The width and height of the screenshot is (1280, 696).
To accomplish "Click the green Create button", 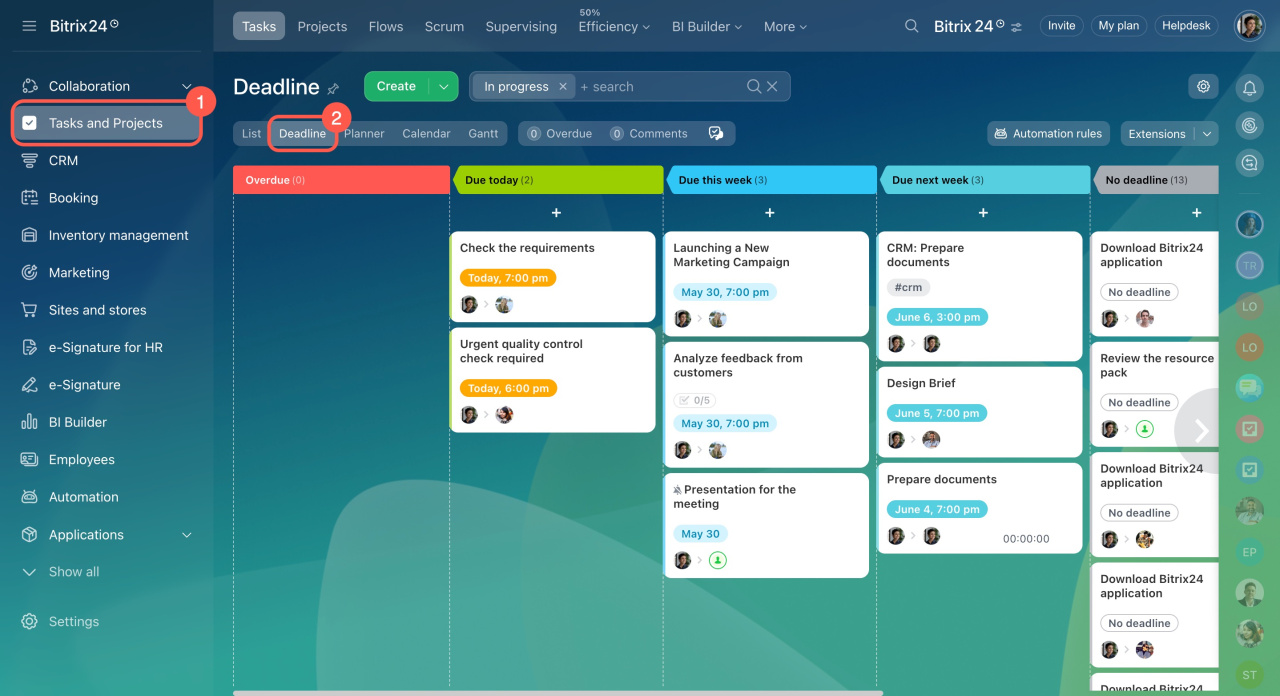I will click(396, 87).
